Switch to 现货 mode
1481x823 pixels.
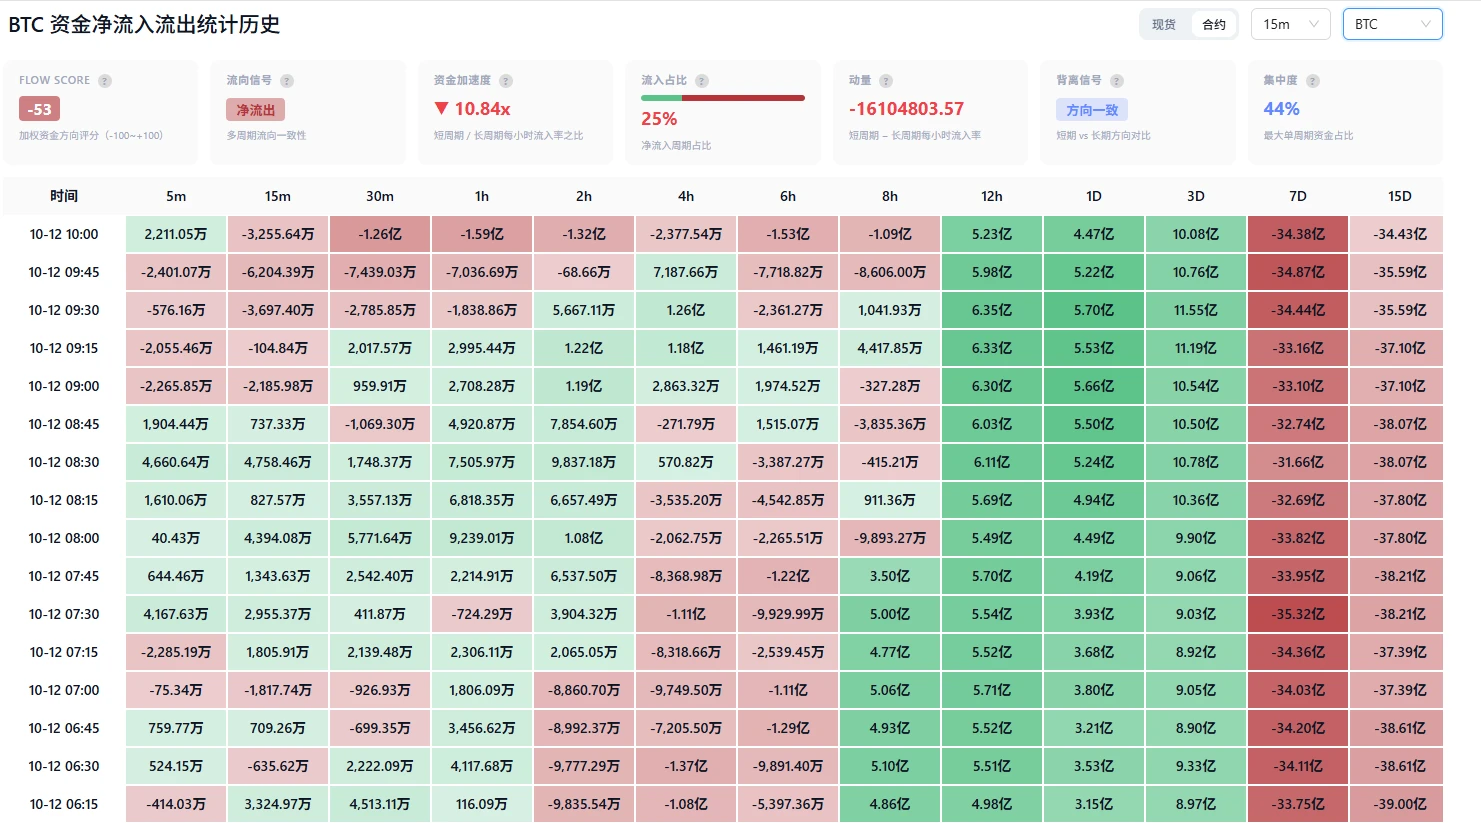click(x=1164, y=24)
